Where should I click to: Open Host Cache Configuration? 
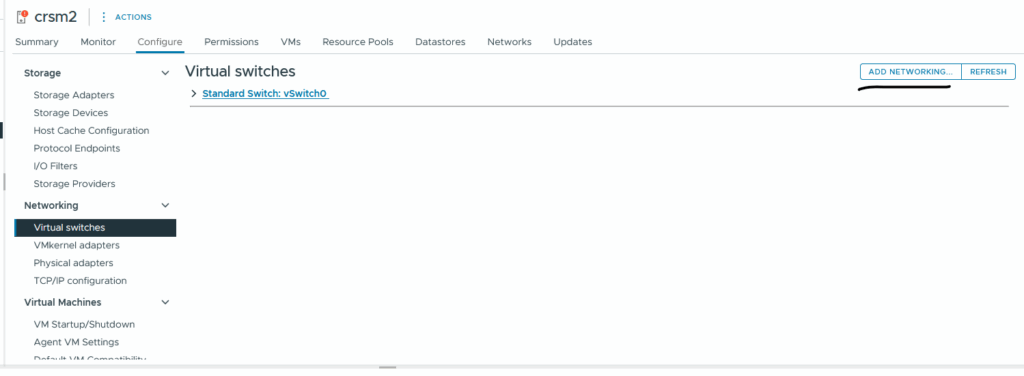(91, 131)
